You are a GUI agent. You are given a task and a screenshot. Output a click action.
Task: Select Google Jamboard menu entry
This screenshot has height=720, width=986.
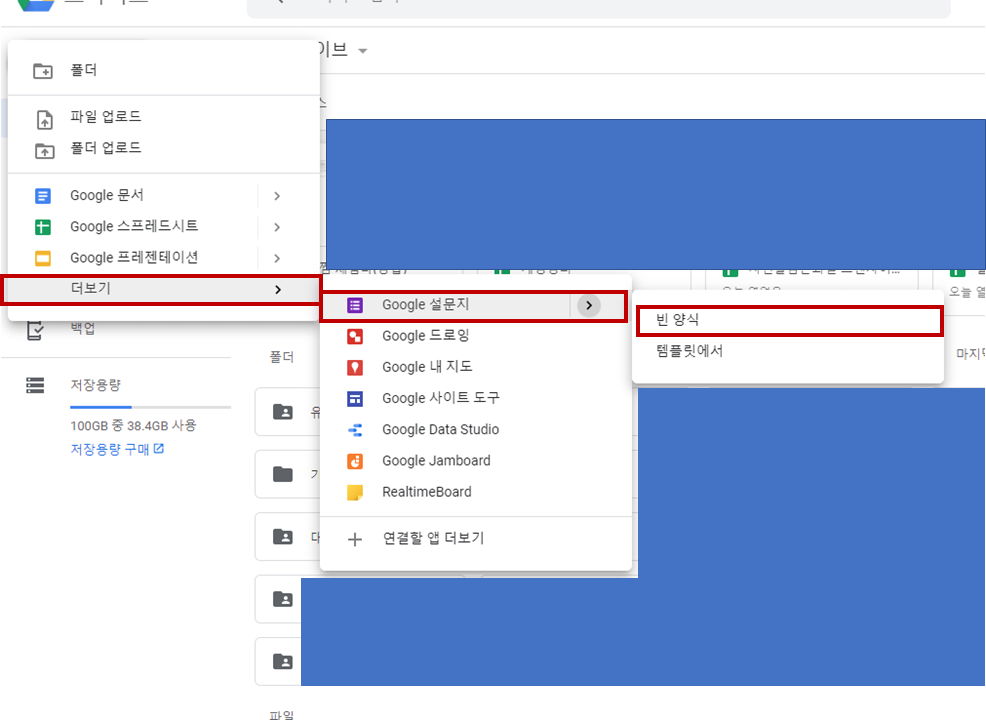[x=475, y=462]
